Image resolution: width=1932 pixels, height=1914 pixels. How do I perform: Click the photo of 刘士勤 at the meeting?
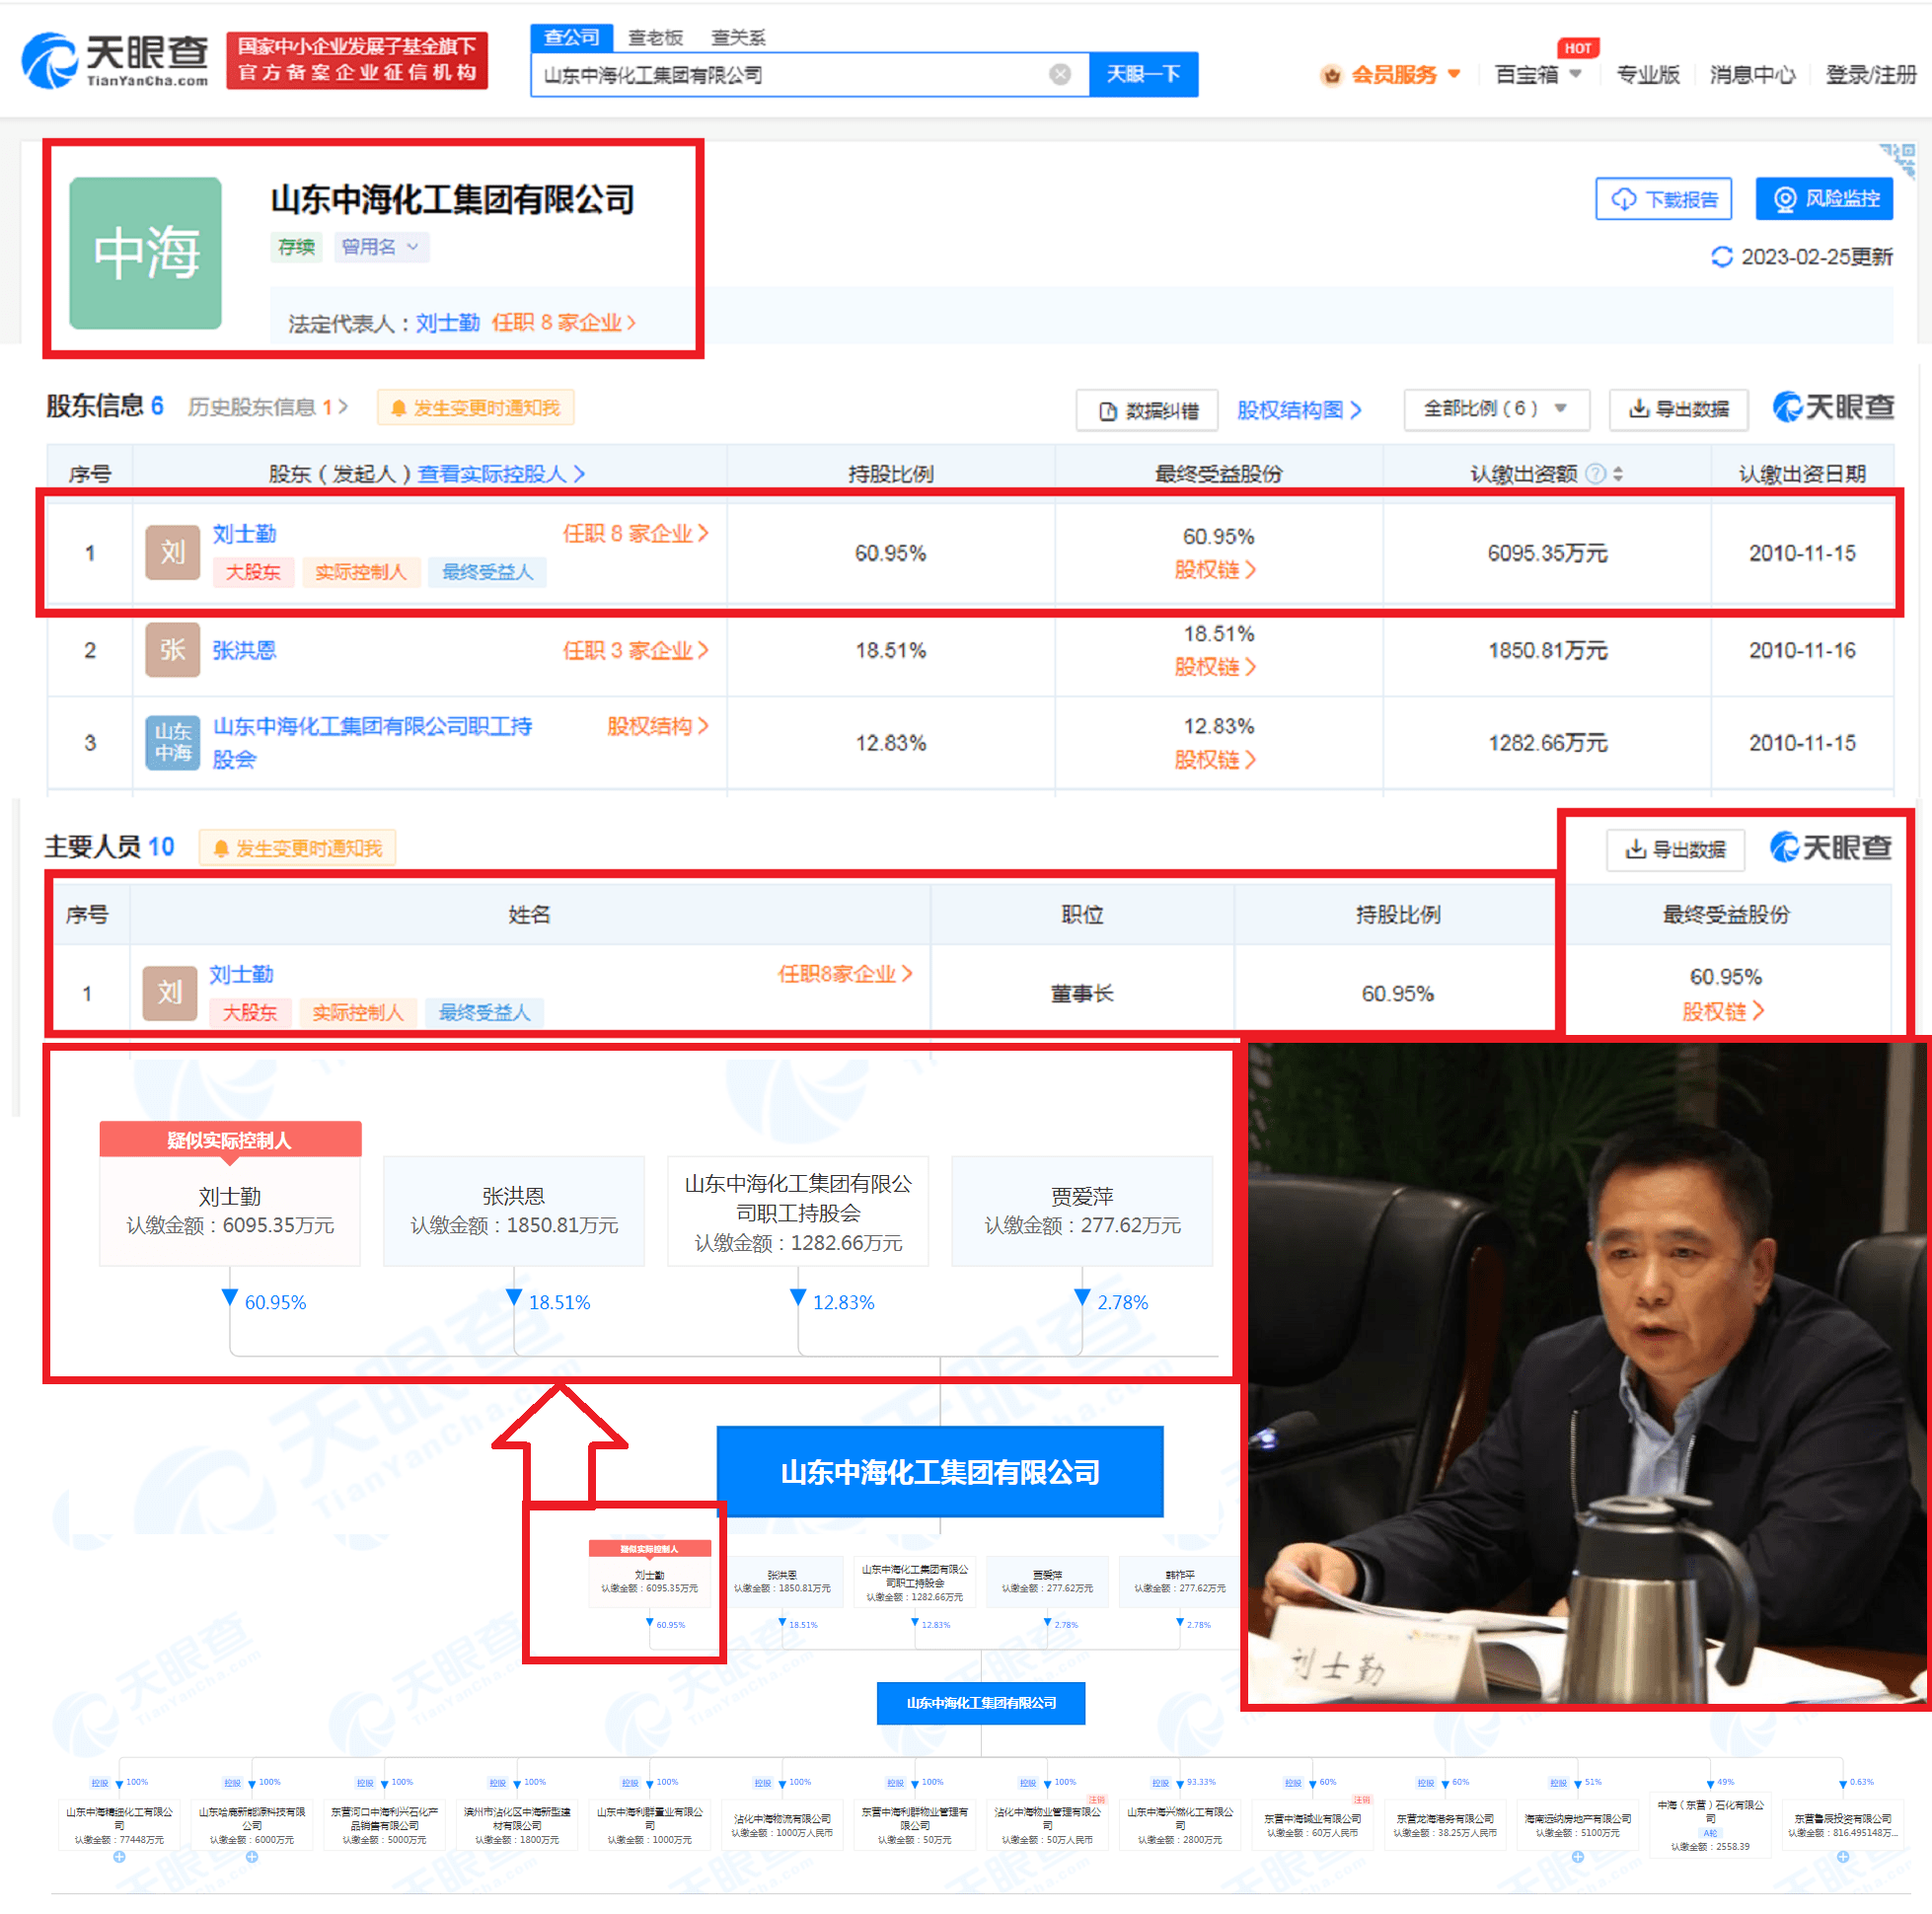pos(1586,1373)
